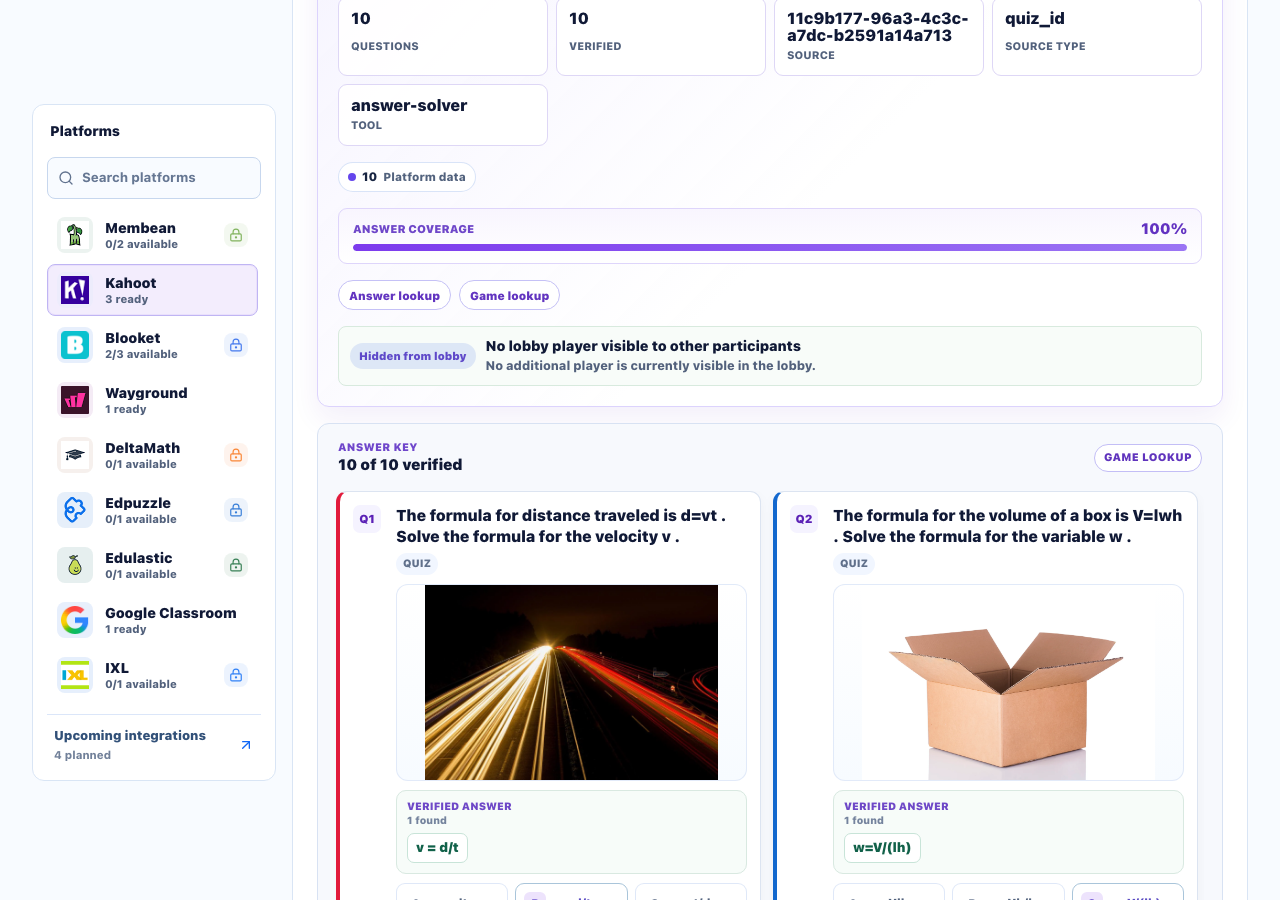Click the Blooket logo icon
This screenshot has height=900, width=1280.
point(75,345)
